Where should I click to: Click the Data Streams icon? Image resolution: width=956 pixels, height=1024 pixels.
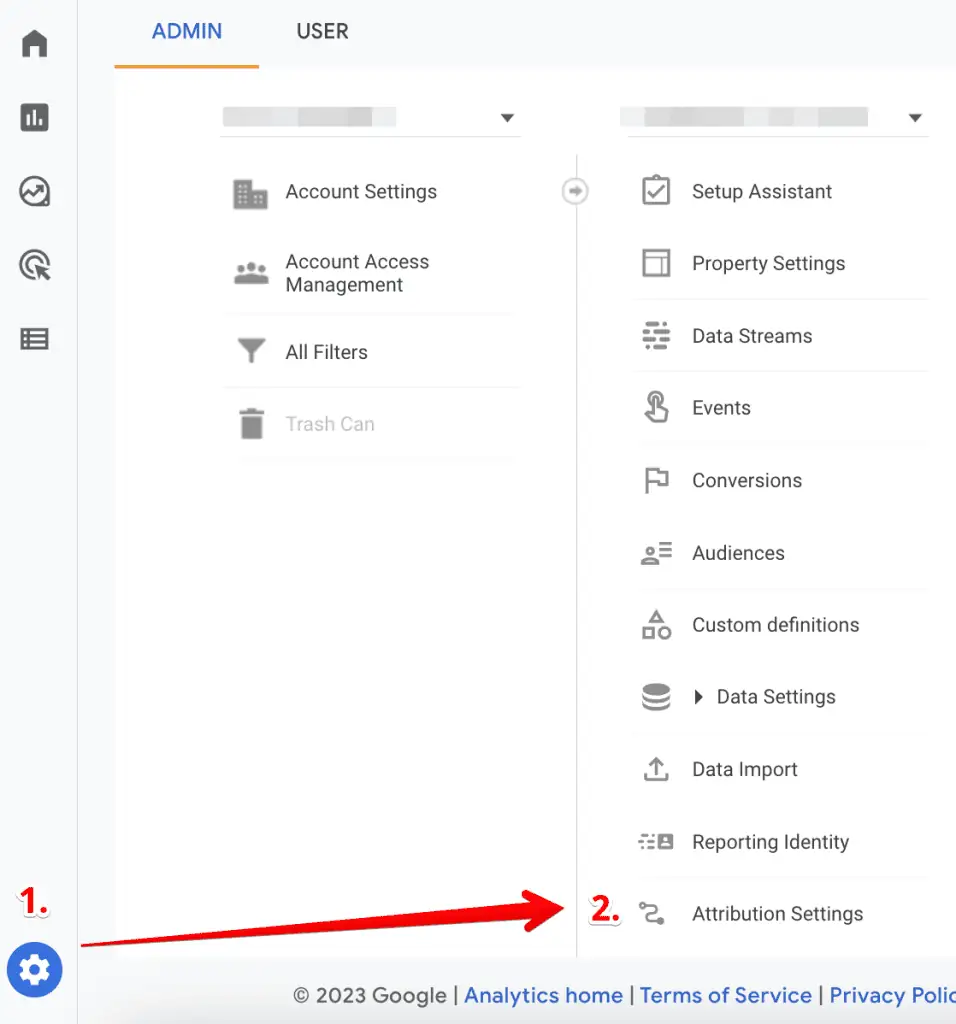pos(656,335)
